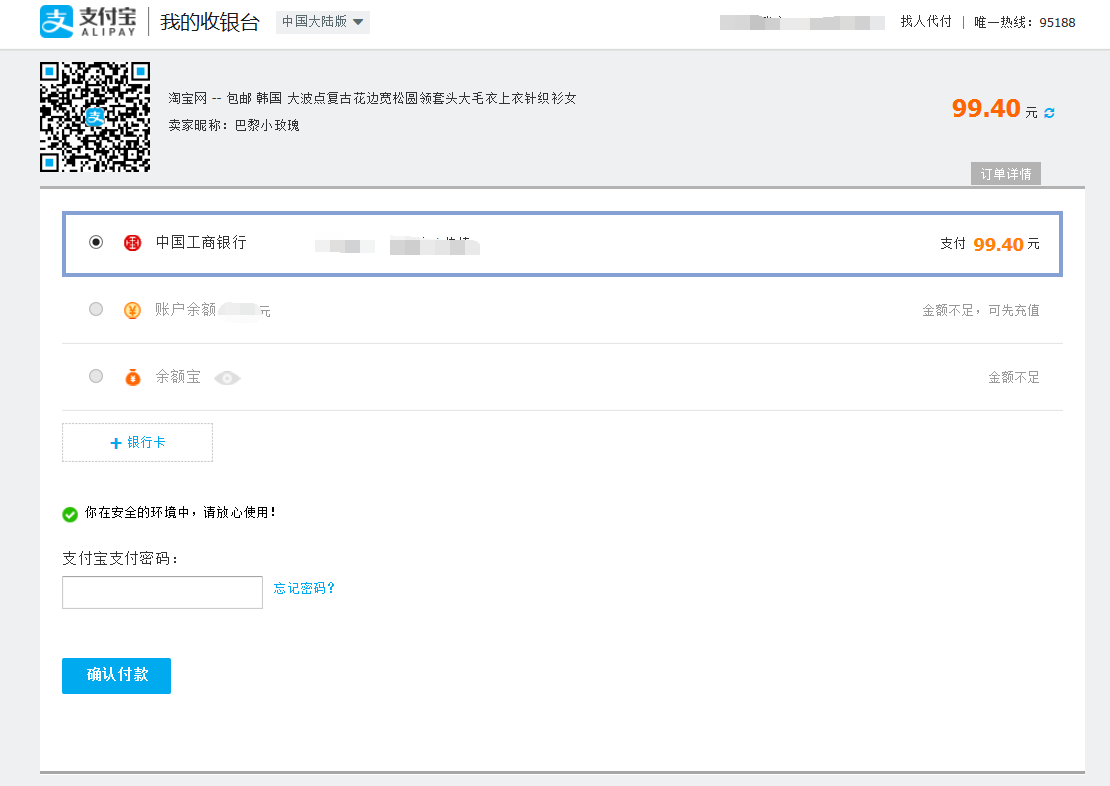The image size is (1110, 786).
Task: Click 余额宝 row's 金额不足 status text
Action: [x=1014, y=377]
